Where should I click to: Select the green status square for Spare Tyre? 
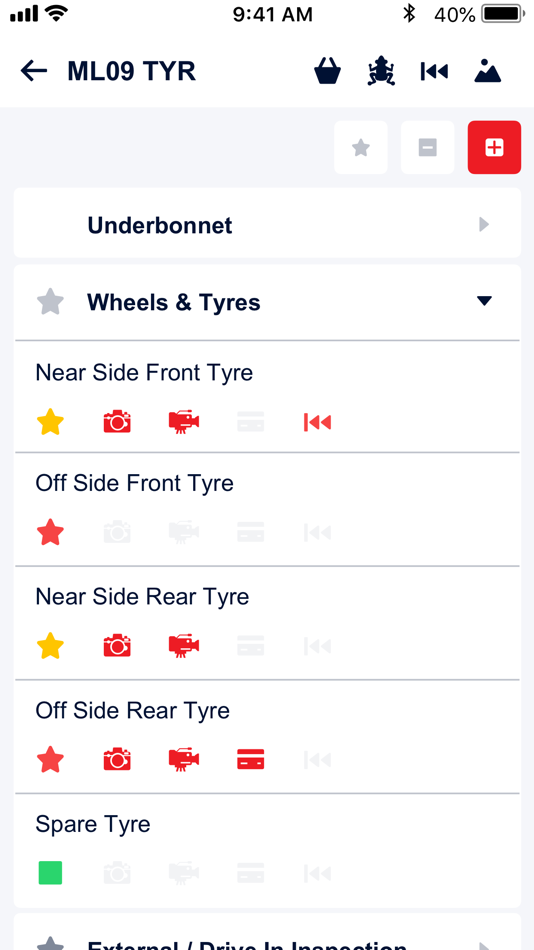tap(50, 872)
